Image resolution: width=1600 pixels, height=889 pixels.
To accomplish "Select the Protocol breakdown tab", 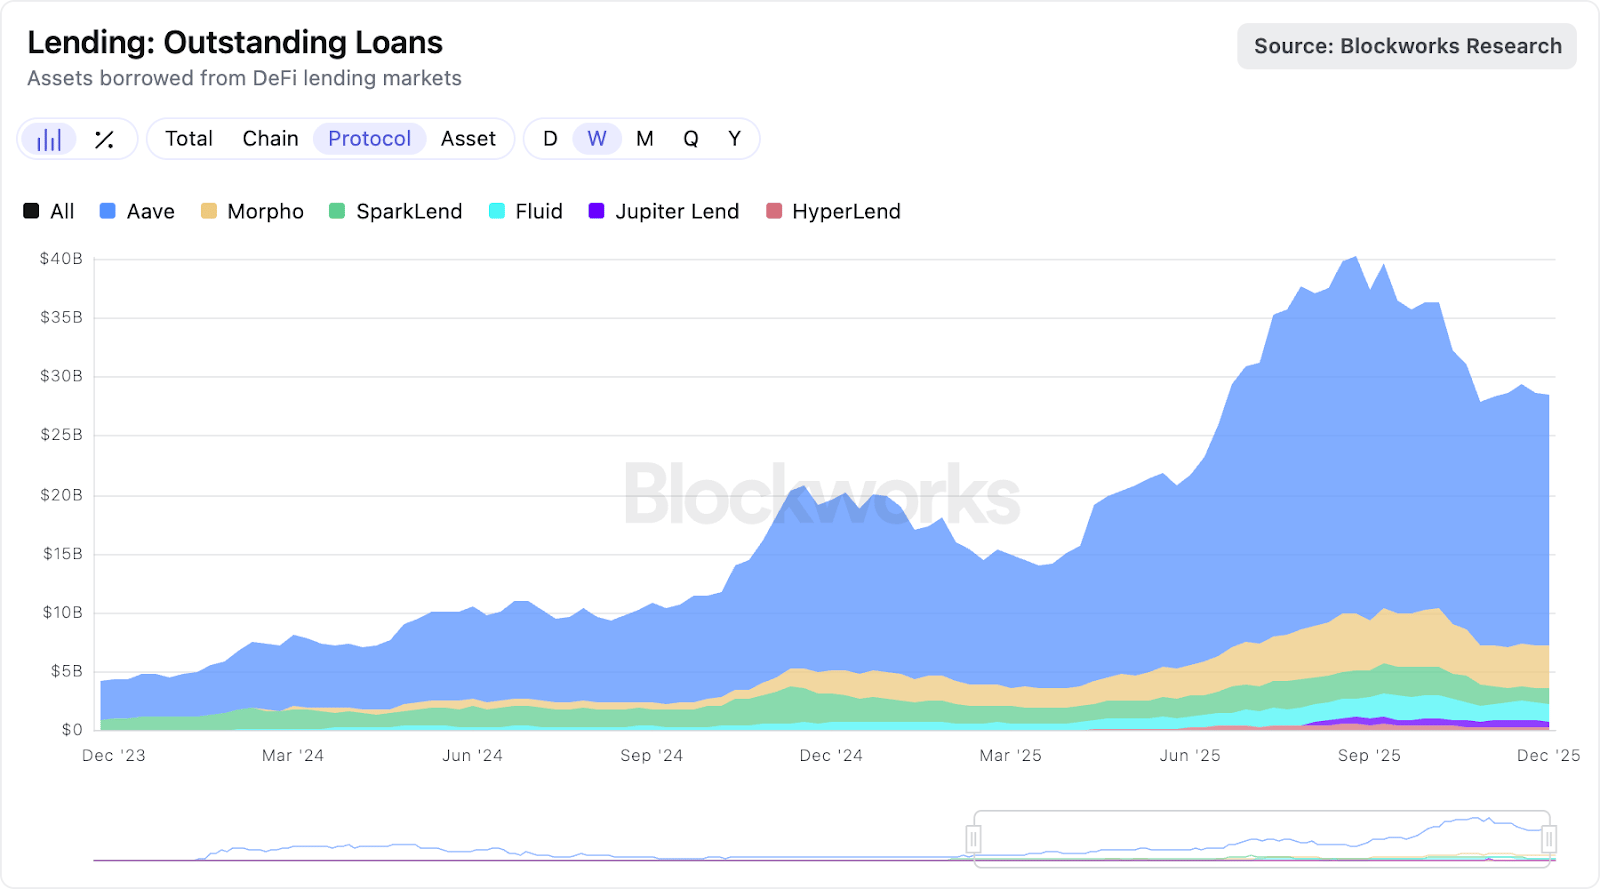I will [370, 139].
